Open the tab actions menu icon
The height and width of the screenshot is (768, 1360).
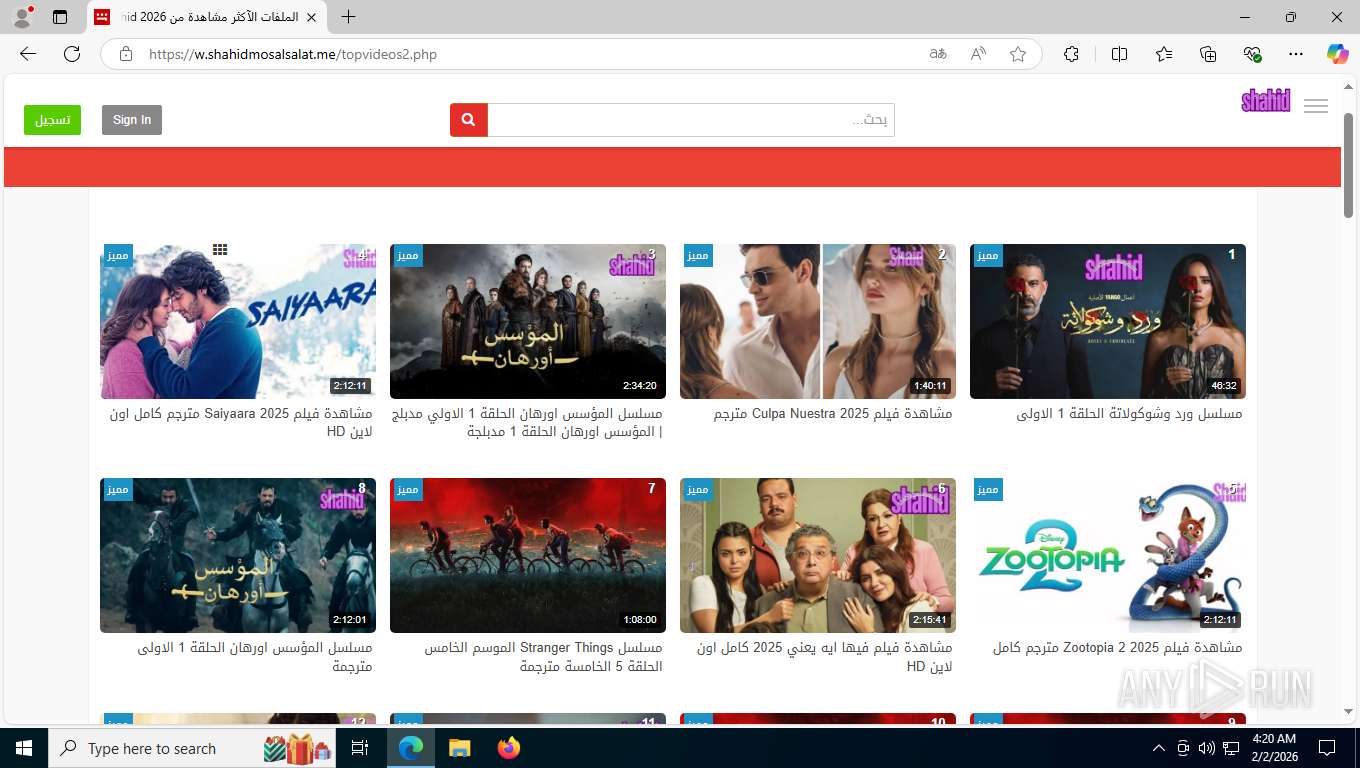point(60,17)
